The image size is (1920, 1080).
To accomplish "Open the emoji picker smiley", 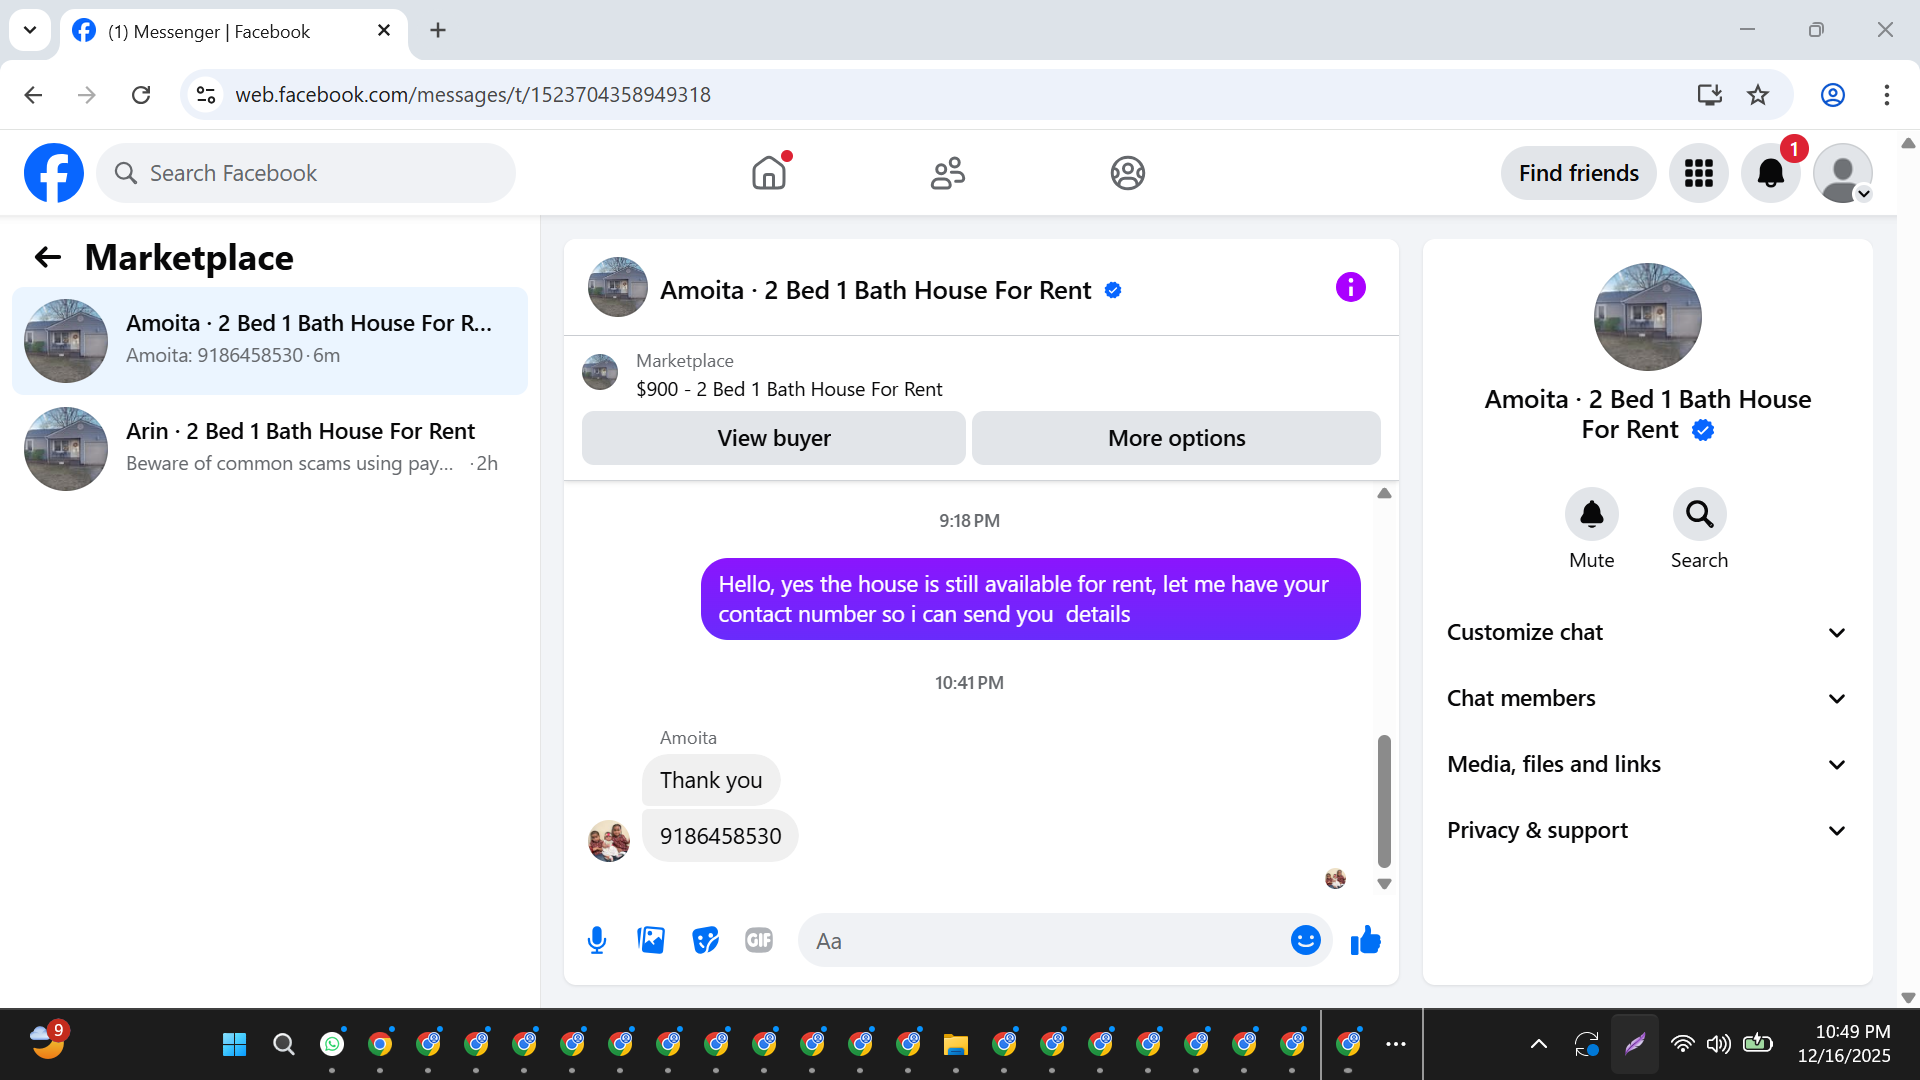I will [x=1305, y=940].
